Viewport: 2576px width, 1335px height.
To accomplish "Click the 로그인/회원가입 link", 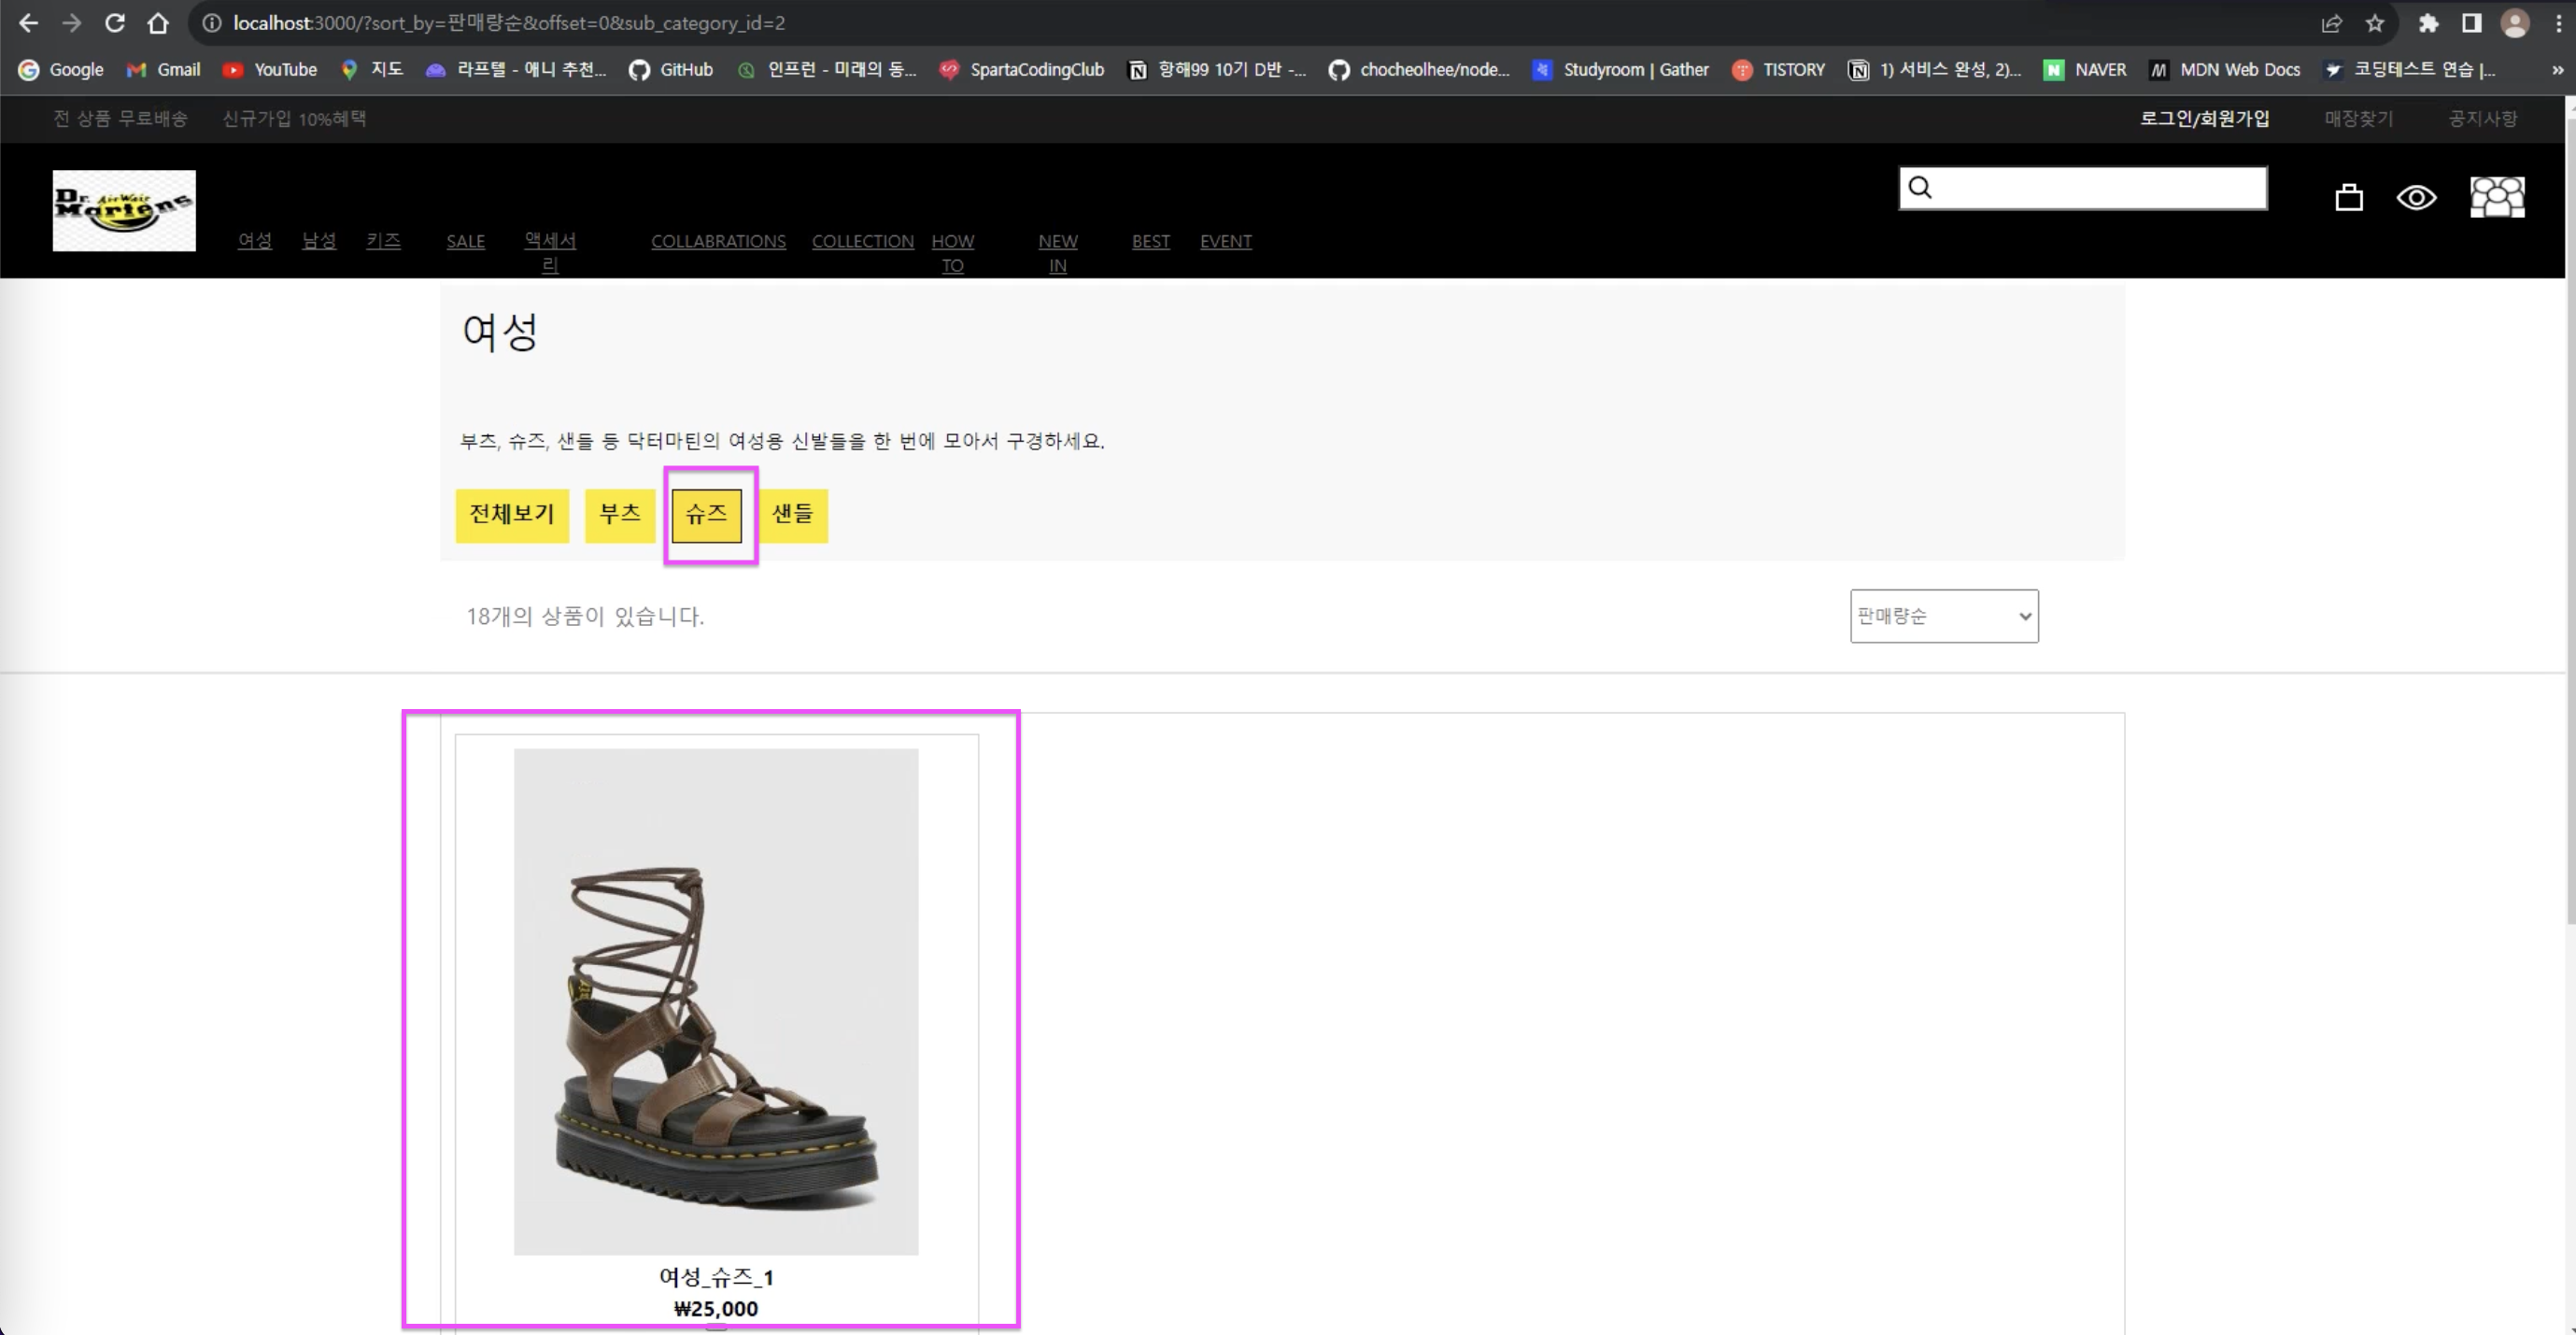I will pyautogui.click(x=2204, y=119).
